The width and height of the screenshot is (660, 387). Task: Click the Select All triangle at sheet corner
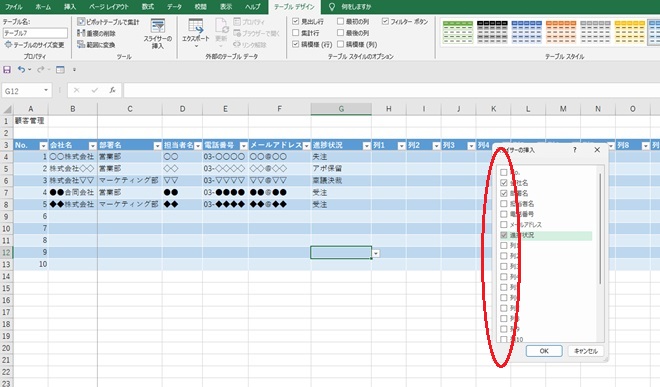click(8, 109)
